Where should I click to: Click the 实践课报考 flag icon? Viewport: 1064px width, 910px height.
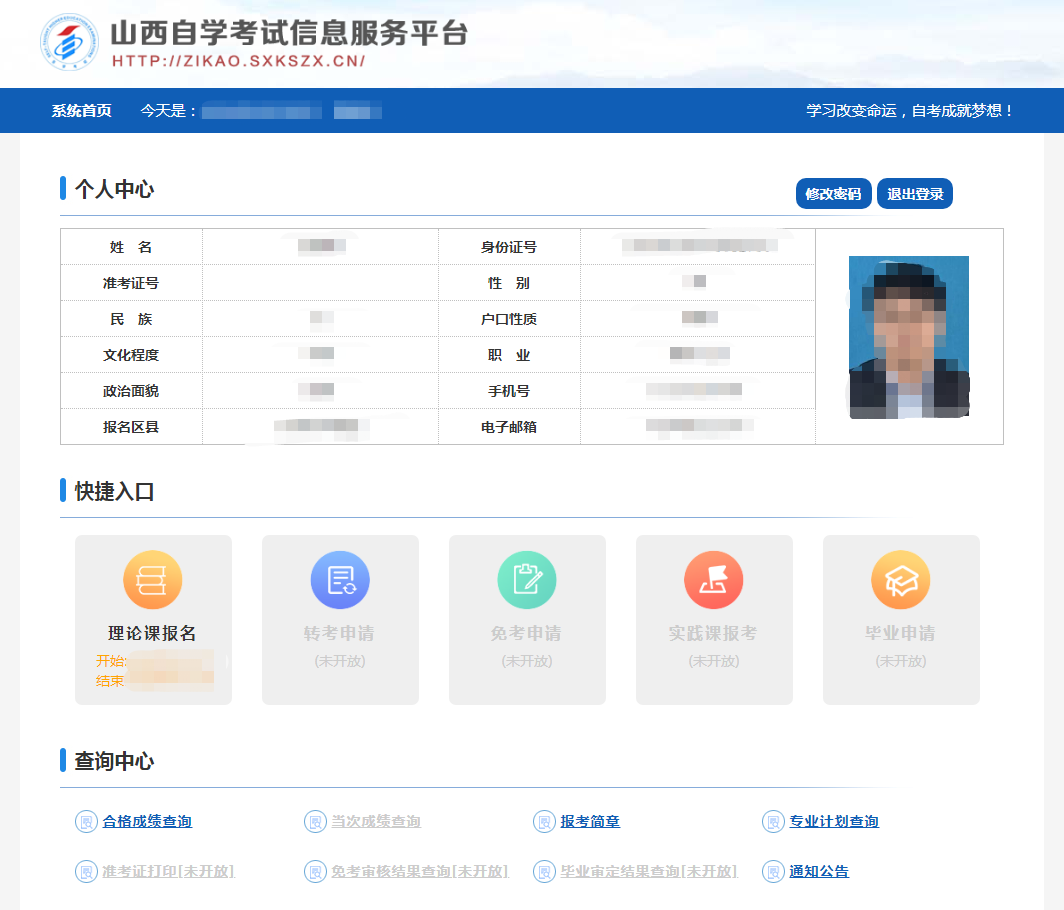[x=714, y=580]
